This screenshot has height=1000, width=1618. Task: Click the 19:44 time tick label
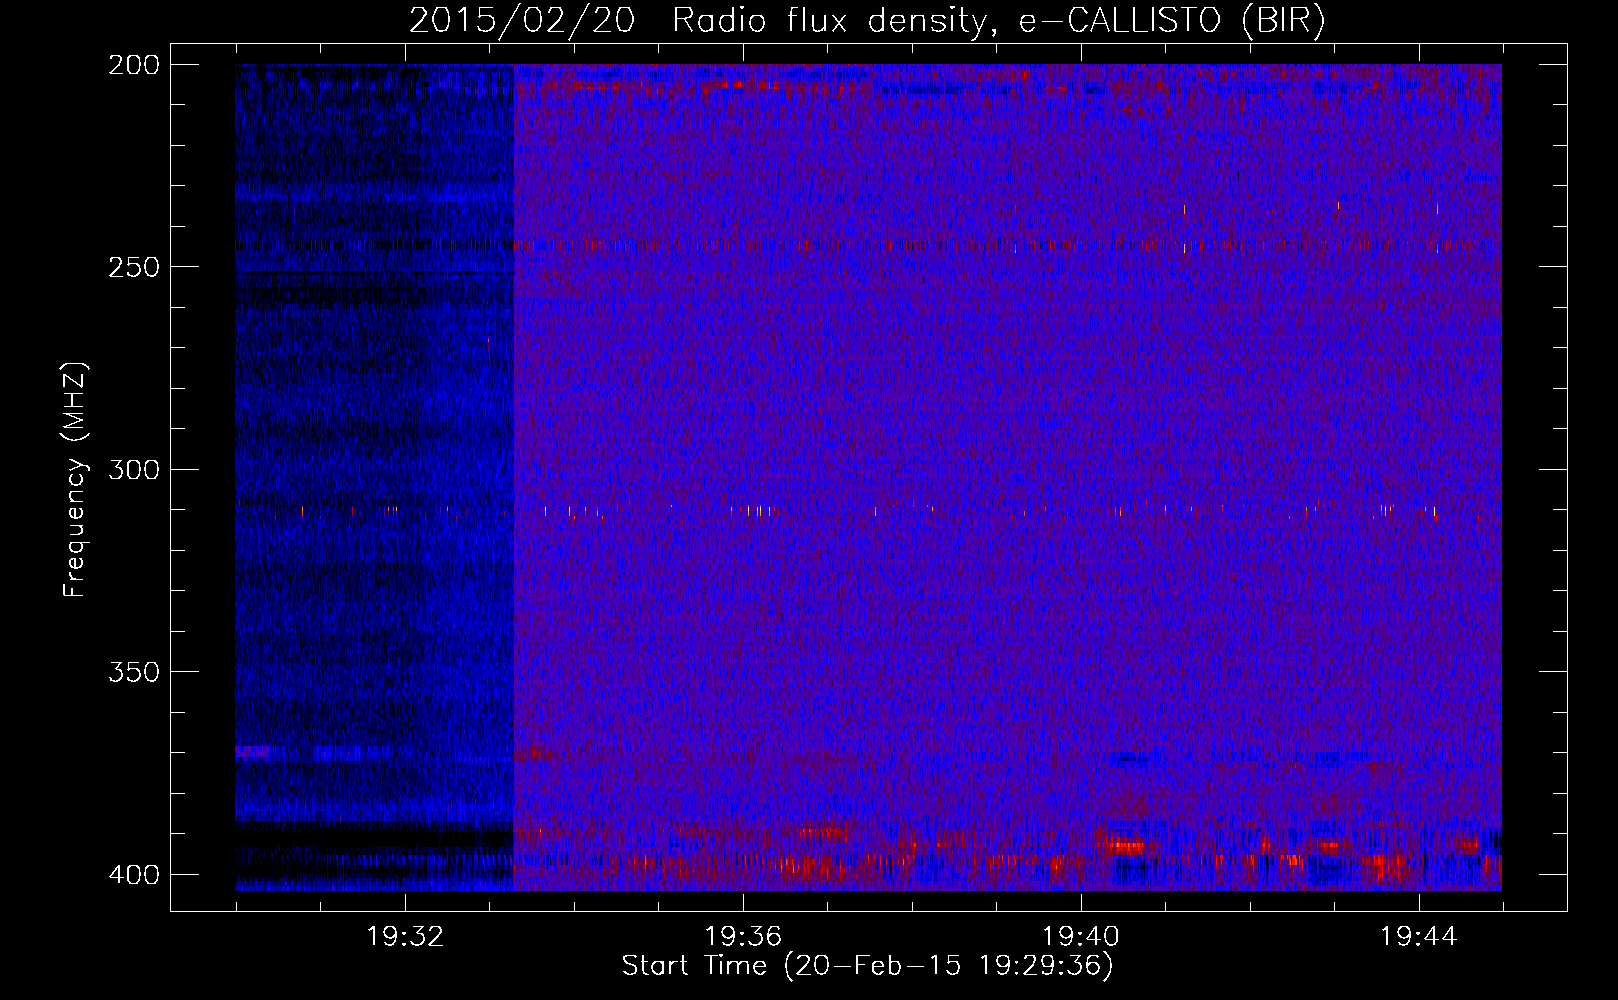(1419, 936)
